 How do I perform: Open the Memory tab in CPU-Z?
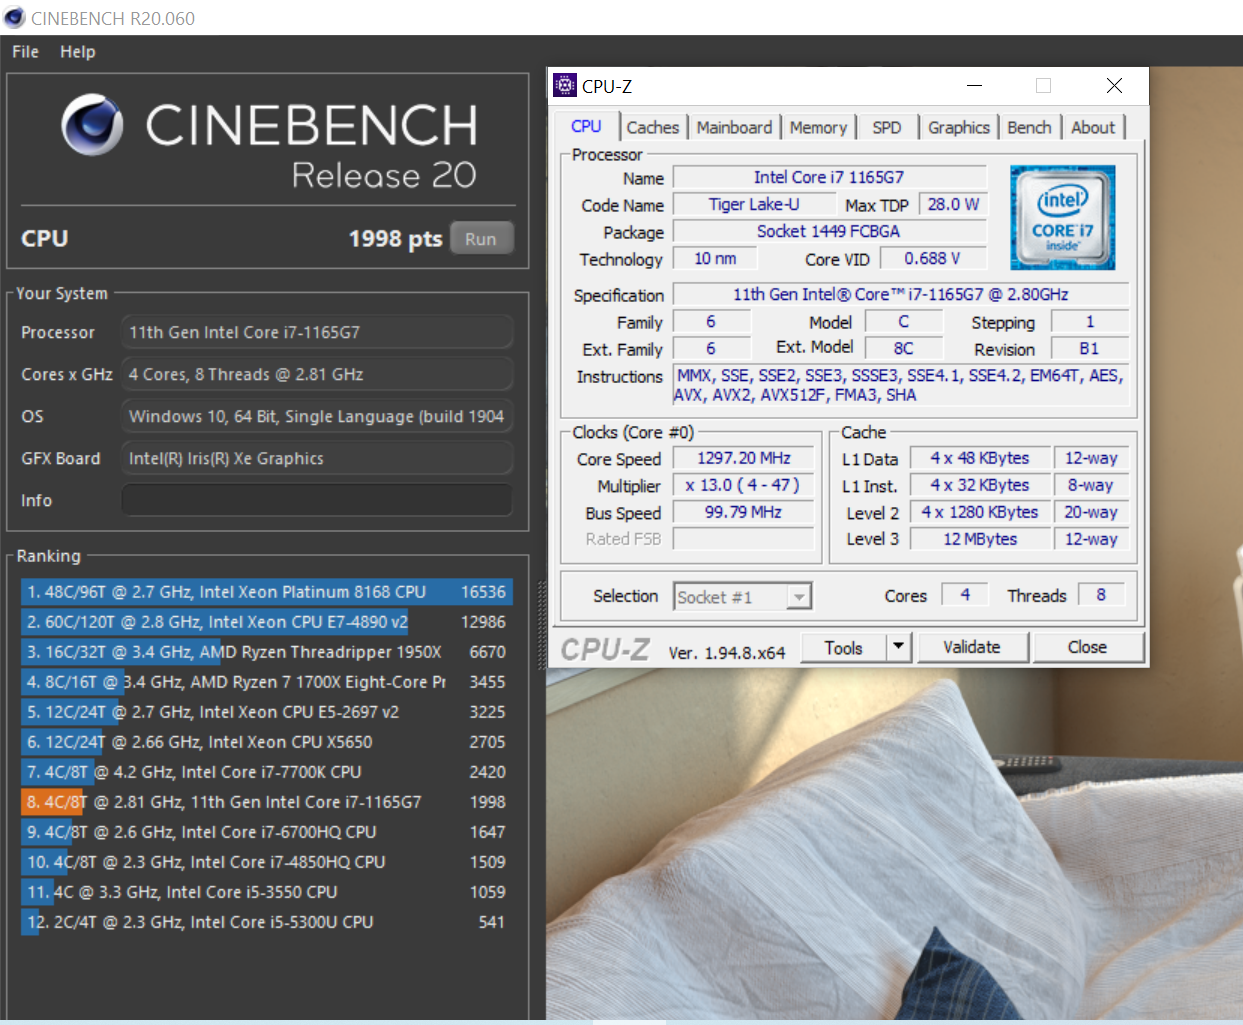point(817,127)
